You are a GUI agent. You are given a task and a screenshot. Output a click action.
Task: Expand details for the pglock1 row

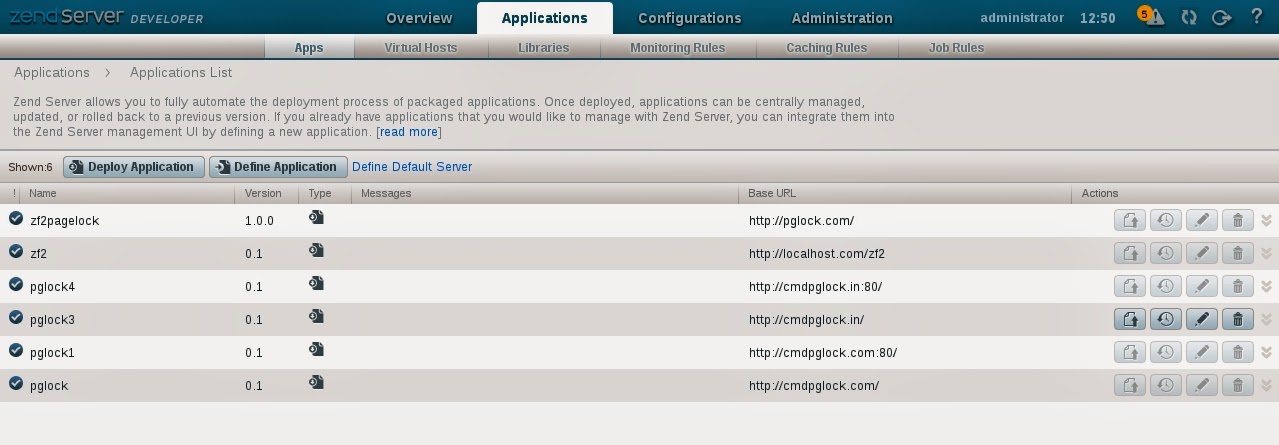[x=1267, y=353]
